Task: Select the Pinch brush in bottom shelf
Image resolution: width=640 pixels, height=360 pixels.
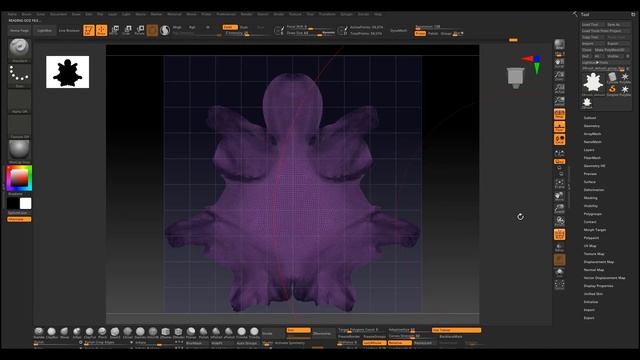Action: [102, 333]
